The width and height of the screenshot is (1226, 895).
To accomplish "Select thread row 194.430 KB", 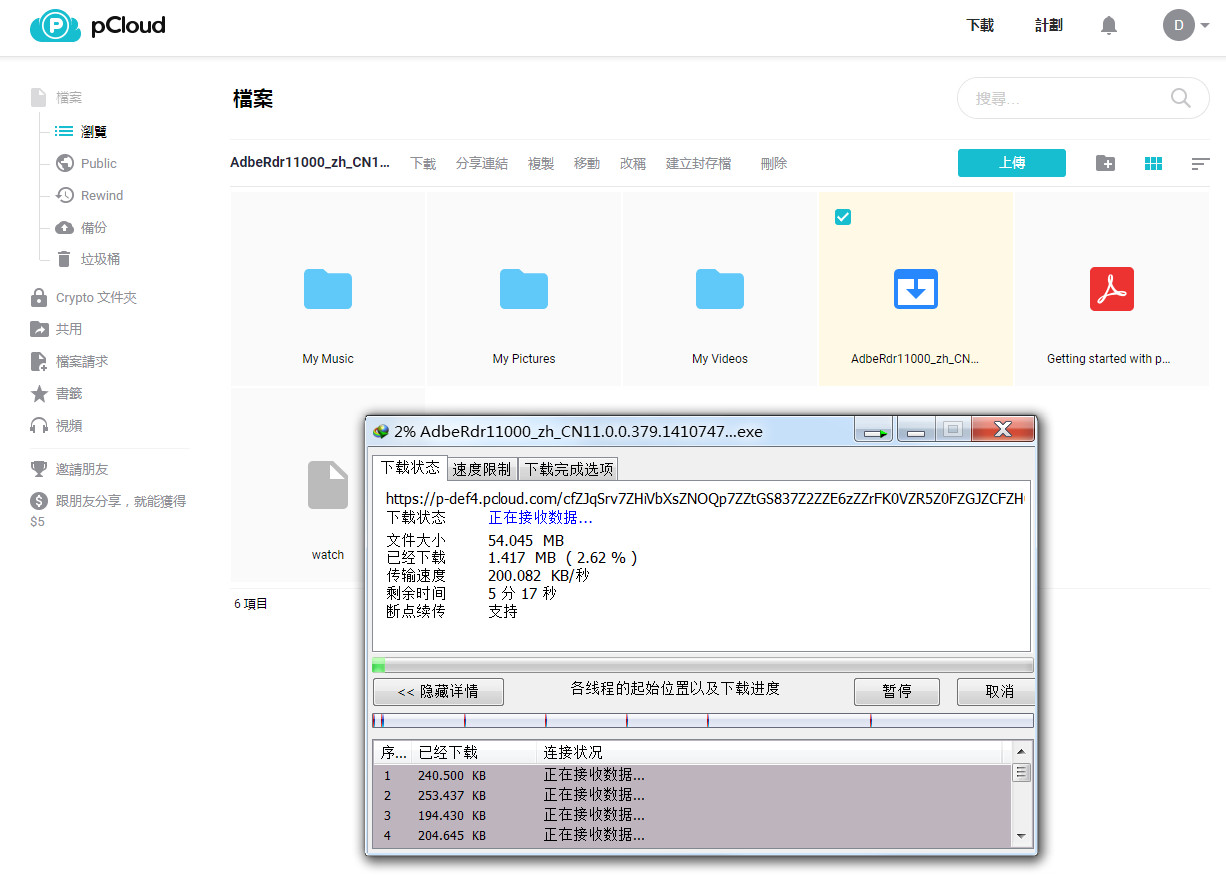I will tap(693, 815).
